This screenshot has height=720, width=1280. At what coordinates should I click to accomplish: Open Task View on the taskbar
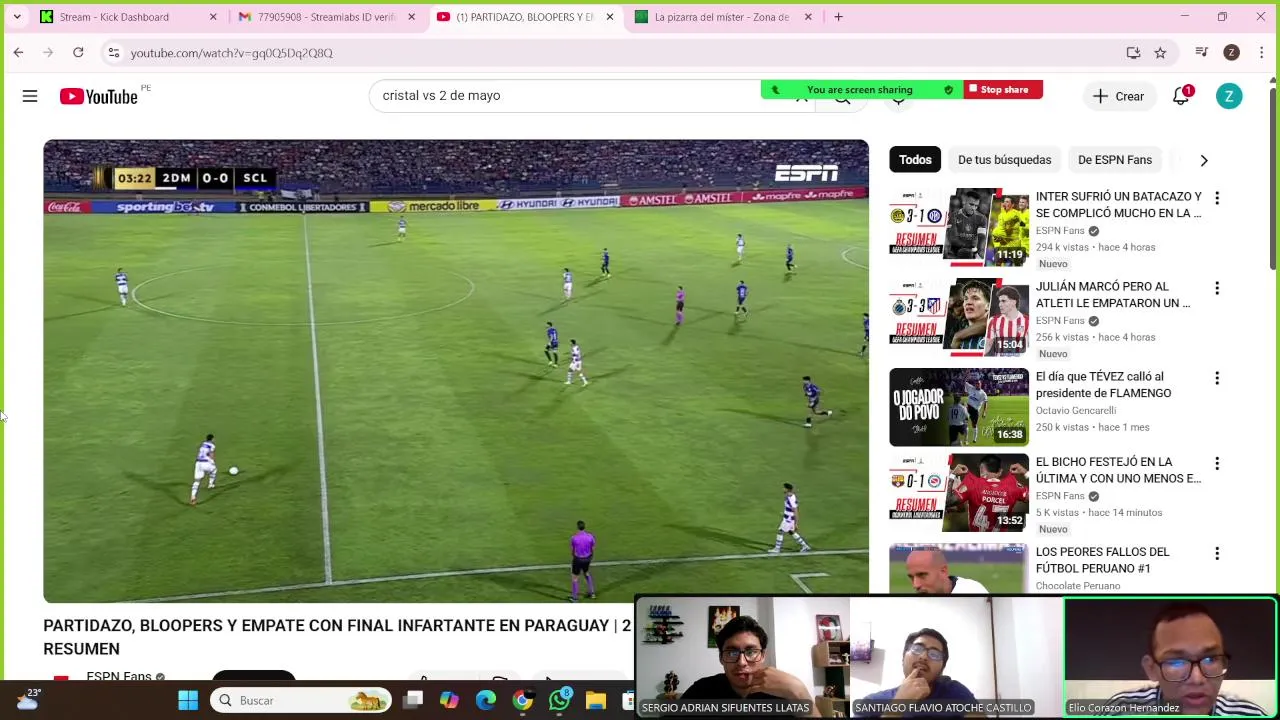[x=413, y=700]
